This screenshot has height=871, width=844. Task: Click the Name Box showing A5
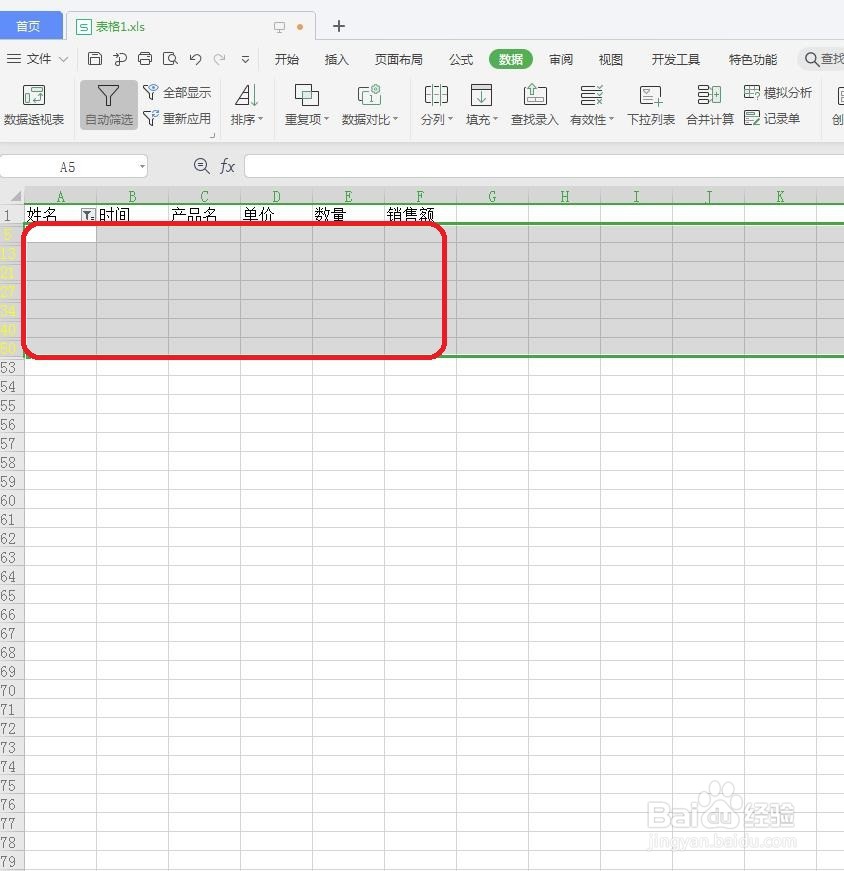tap(67, 167)
